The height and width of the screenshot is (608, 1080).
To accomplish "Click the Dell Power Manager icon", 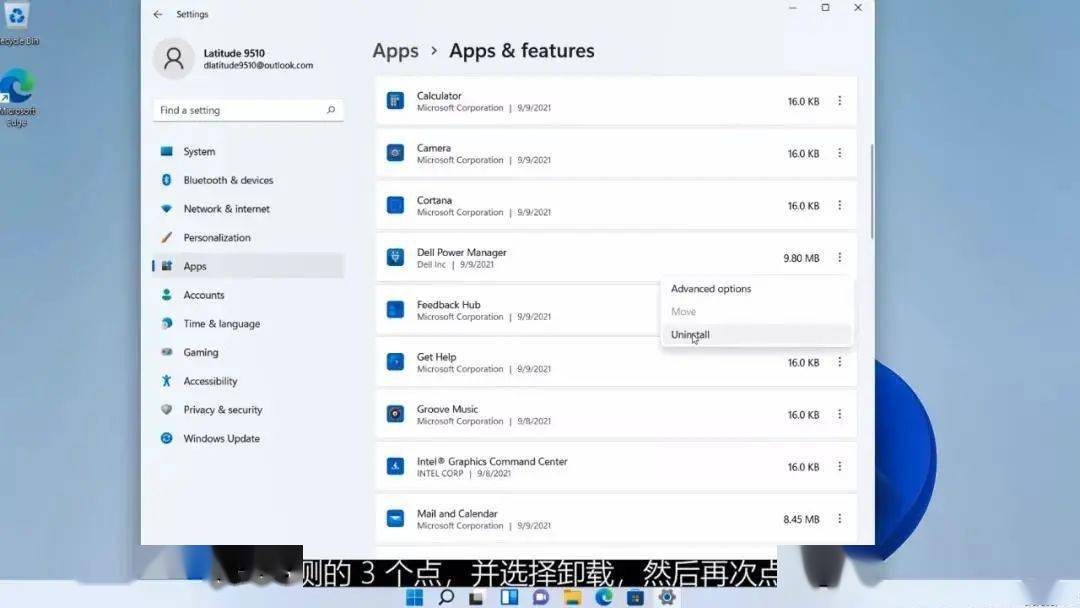I will 395,258.
